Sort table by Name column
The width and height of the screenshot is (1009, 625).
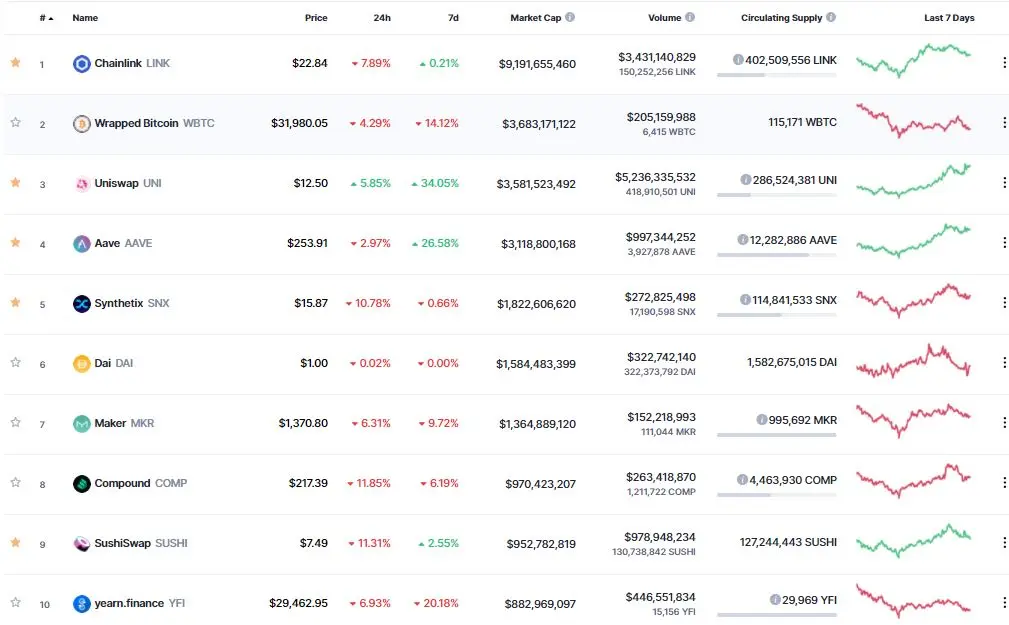pos(85,18)
